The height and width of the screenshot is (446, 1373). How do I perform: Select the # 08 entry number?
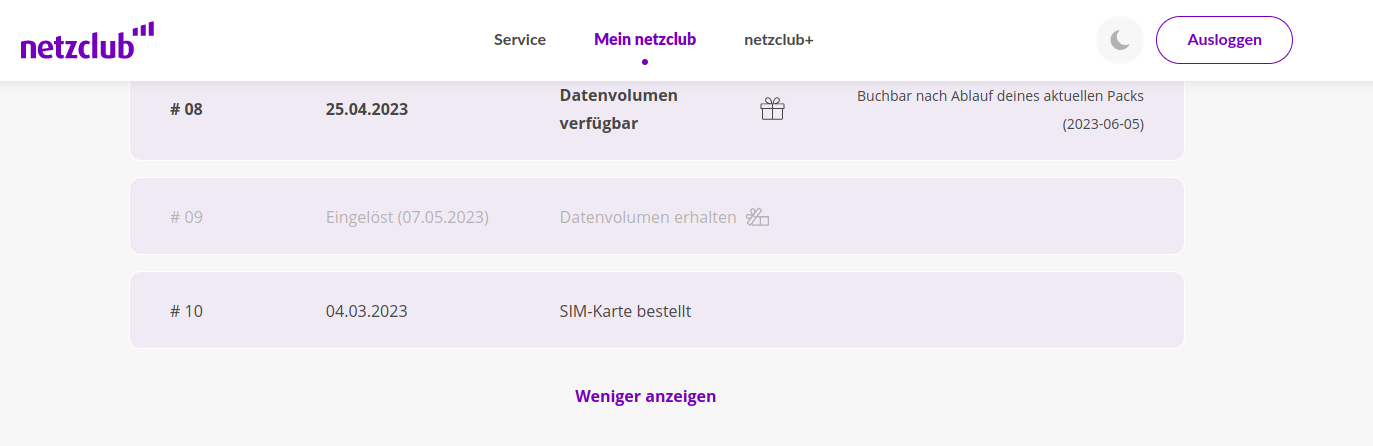click(186, 109)
